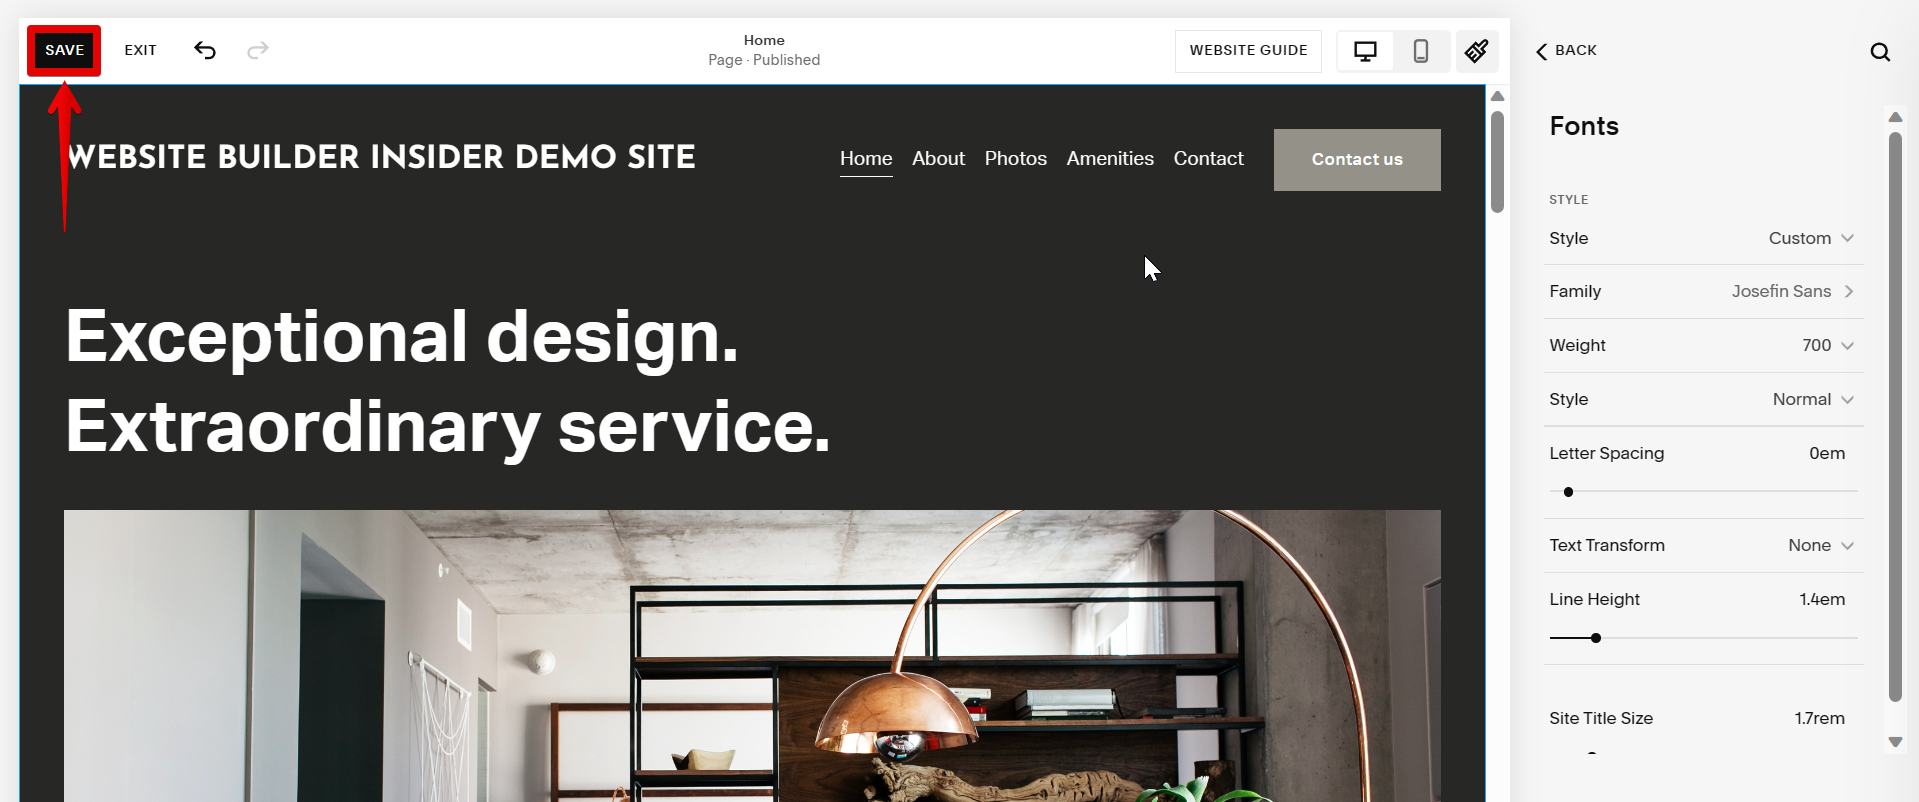Switch to desktop preview icon
Viewport: 1919px width, 802px height.
tap(1365, 51)
